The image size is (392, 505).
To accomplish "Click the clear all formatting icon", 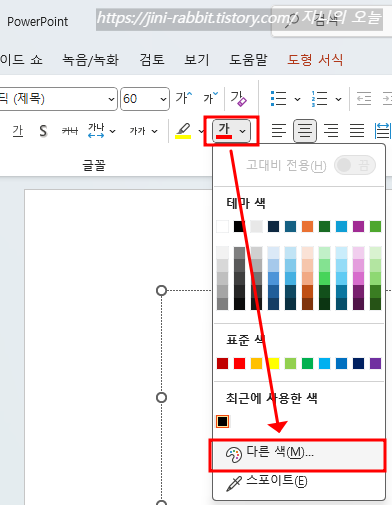I will pos(239,99).
